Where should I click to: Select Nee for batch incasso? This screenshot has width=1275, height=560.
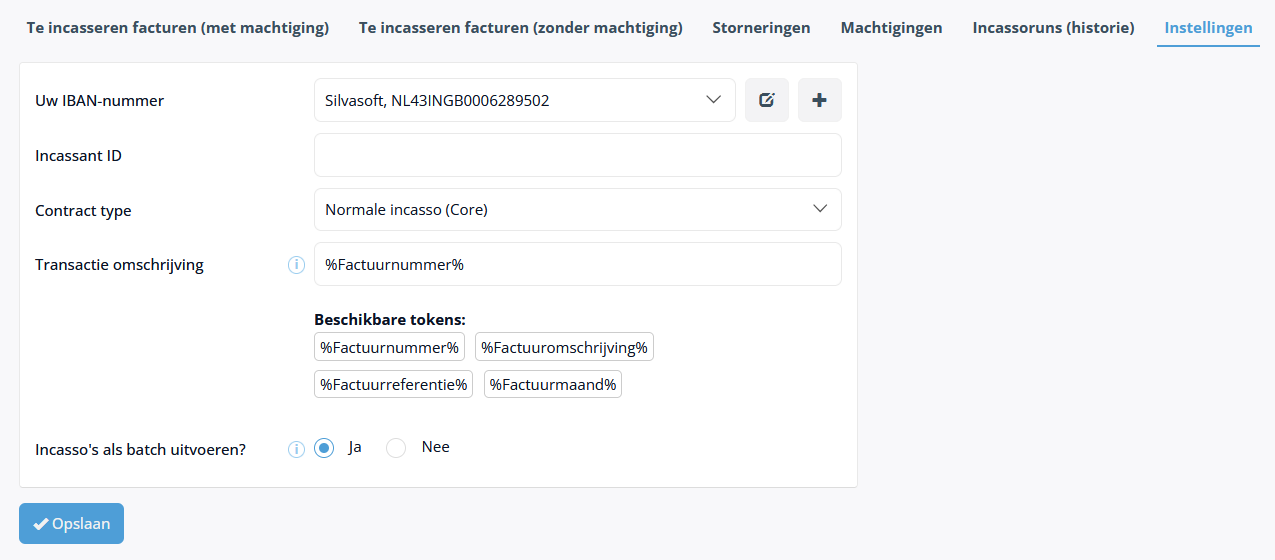[396, 448]
